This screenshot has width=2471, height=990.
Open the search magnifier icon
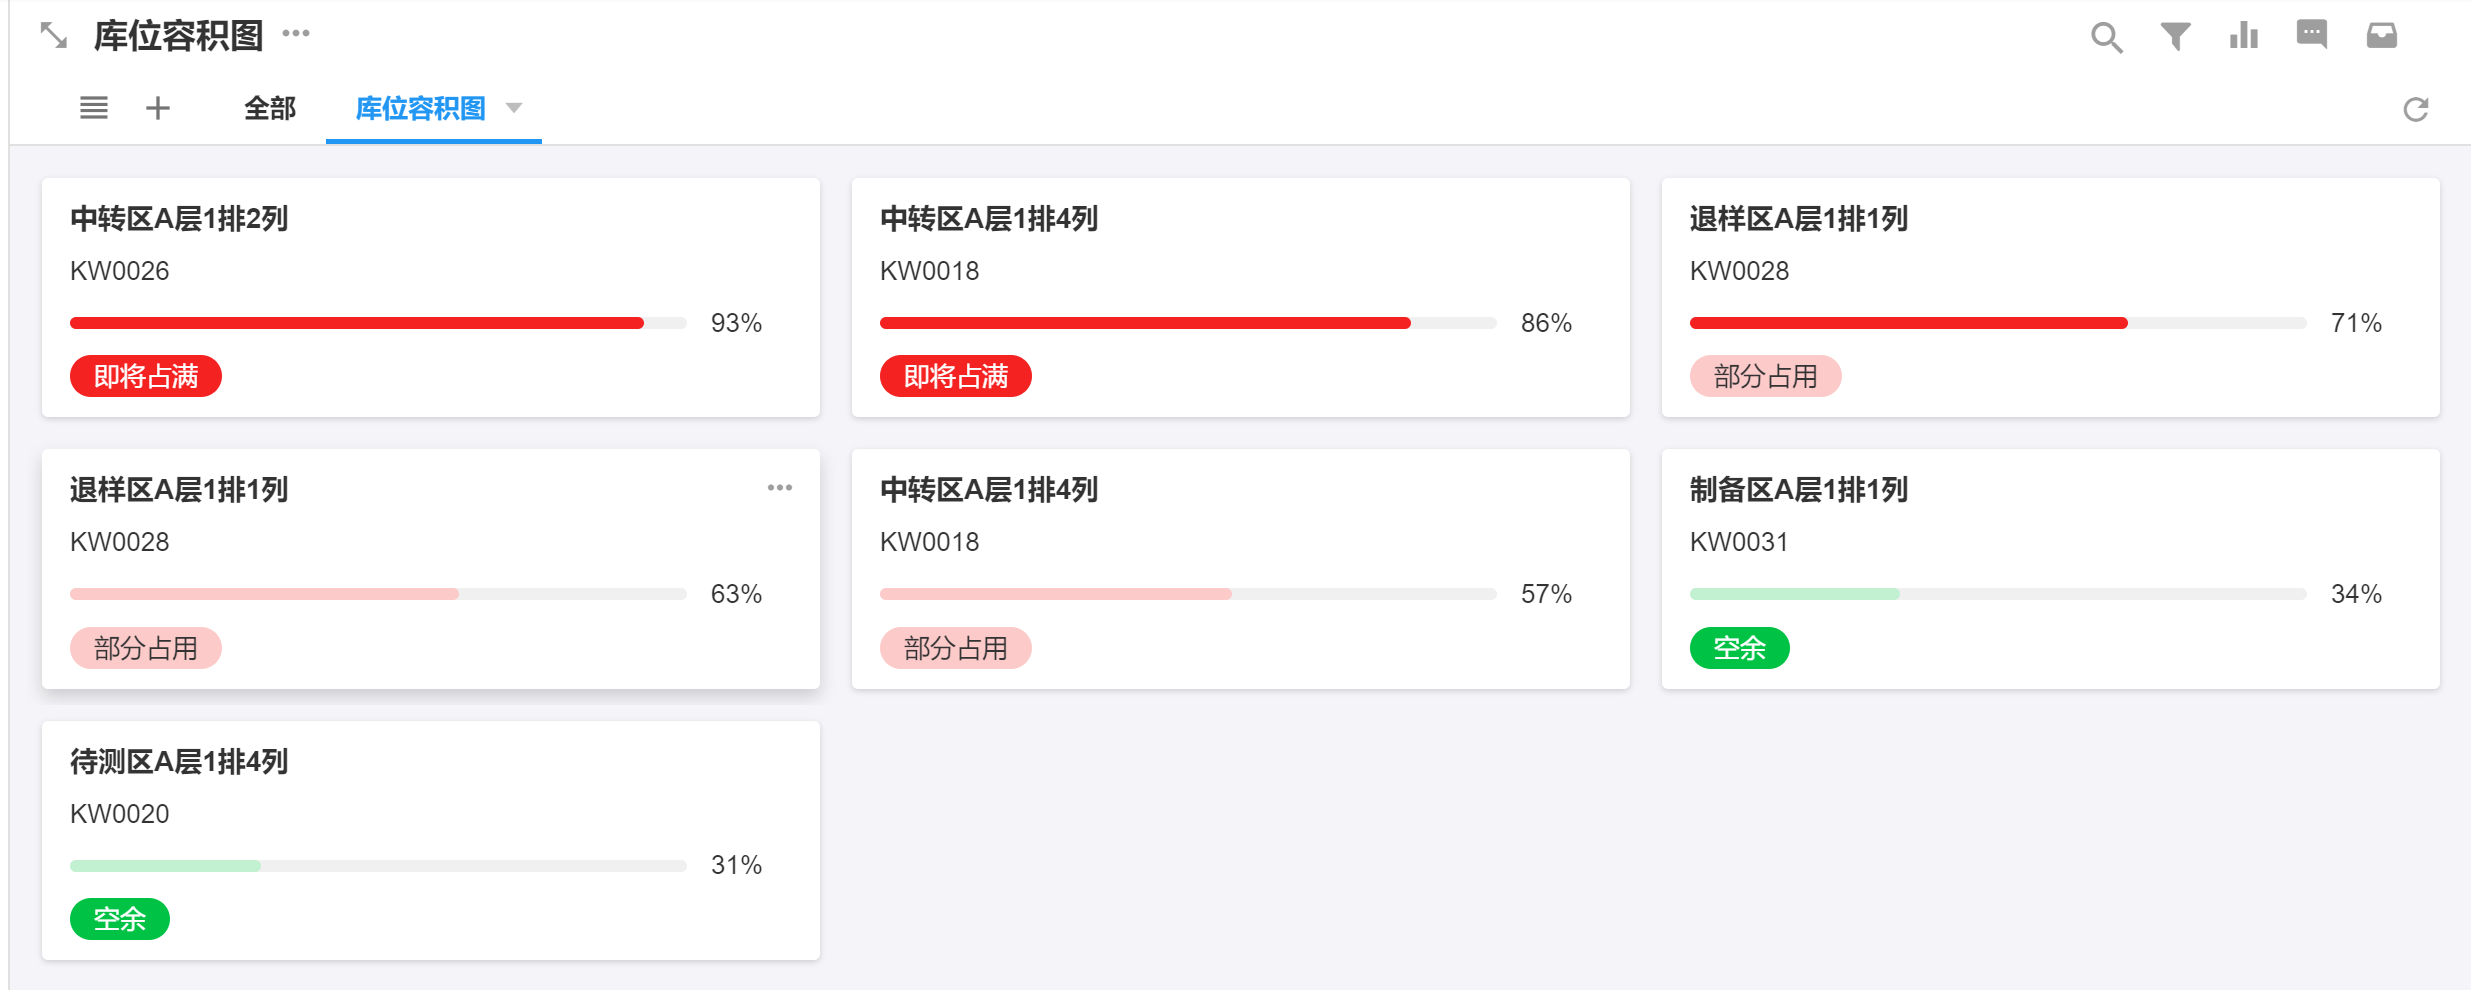pos(2106,37)
